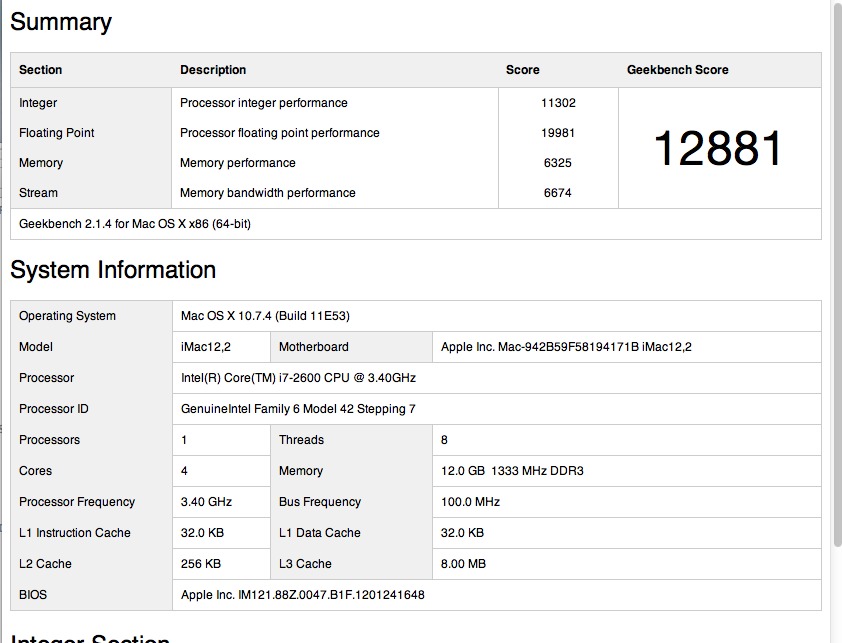Click the '3.40 GHz' frequency value
The width and height of the screenshot is (842, 643).
click(x=206, y=502)
